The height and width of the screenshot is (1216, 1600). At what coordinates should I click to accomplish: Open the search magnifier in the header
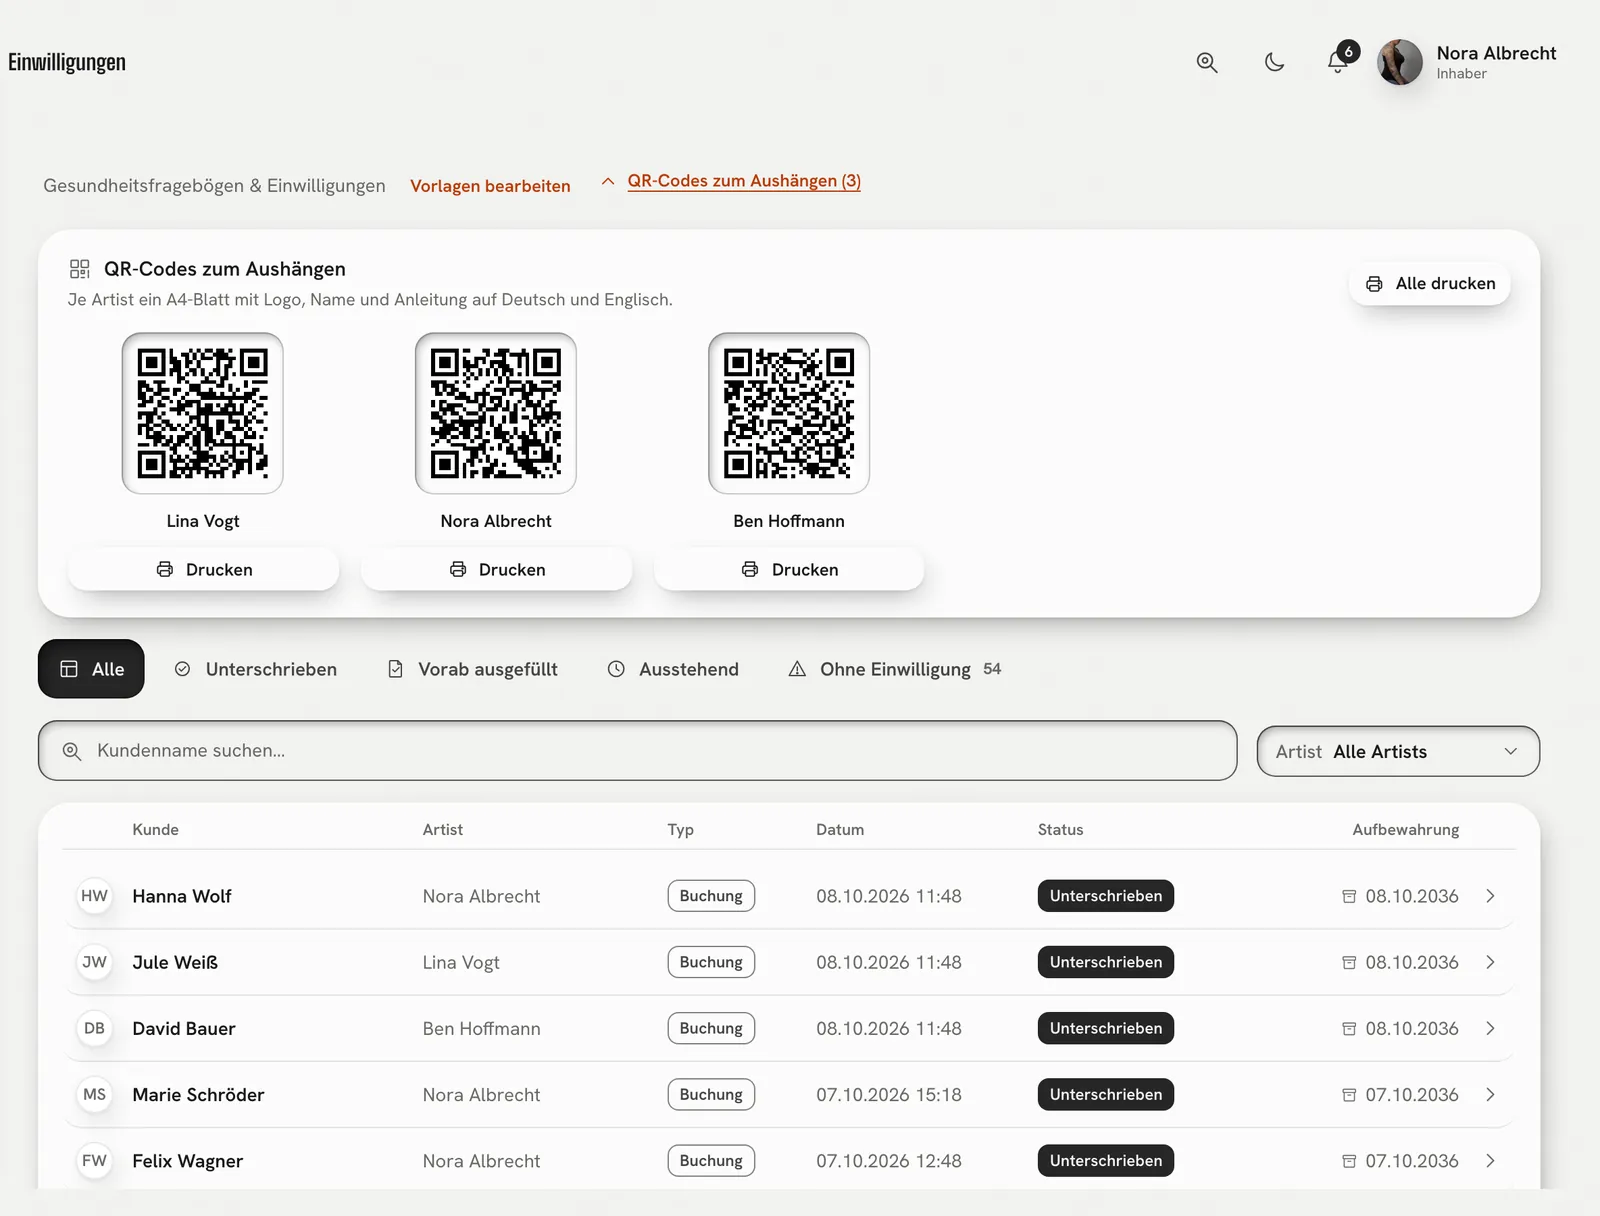coord(1207,62)
